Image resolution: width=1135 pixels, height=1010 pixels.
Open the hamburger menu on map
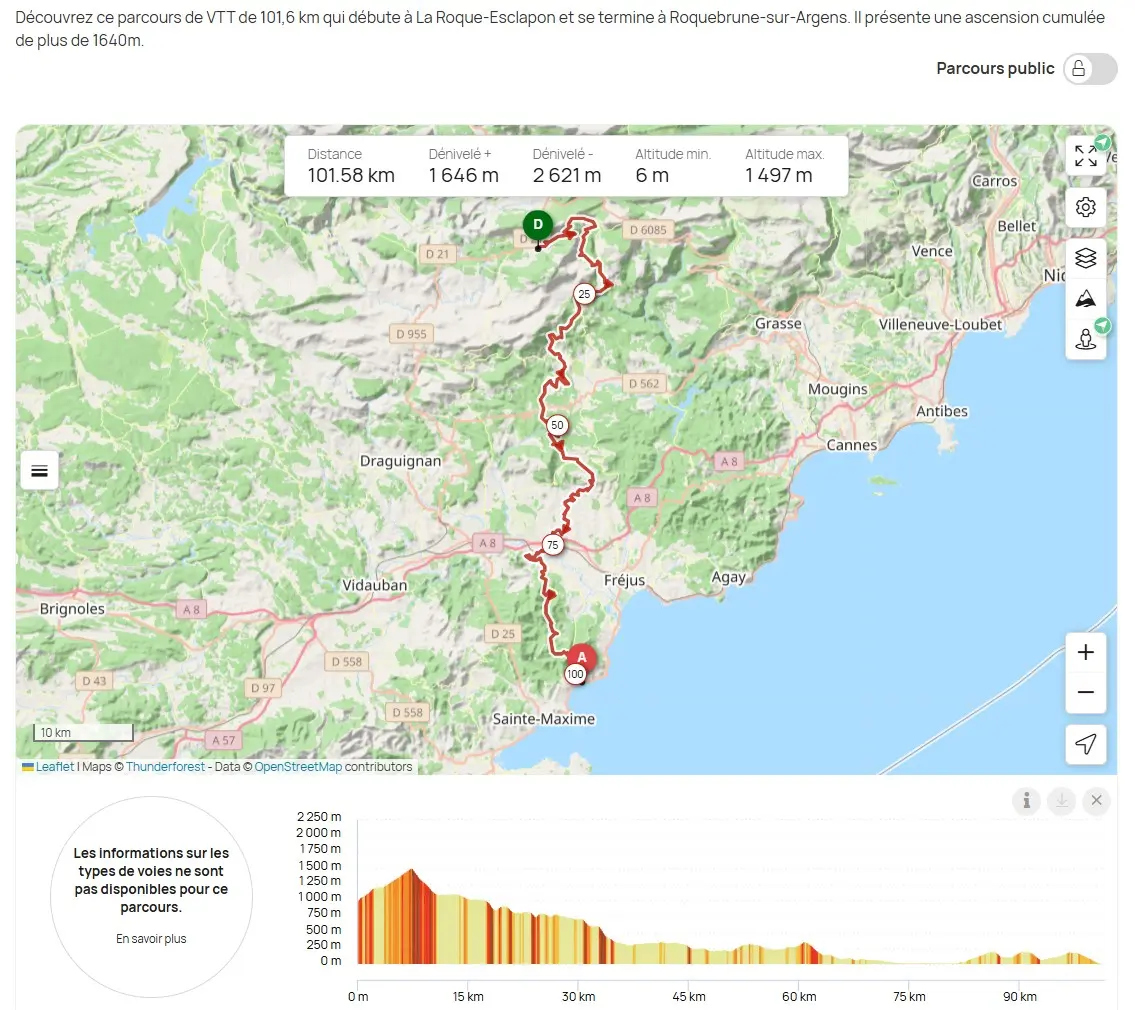coord(40,470)
